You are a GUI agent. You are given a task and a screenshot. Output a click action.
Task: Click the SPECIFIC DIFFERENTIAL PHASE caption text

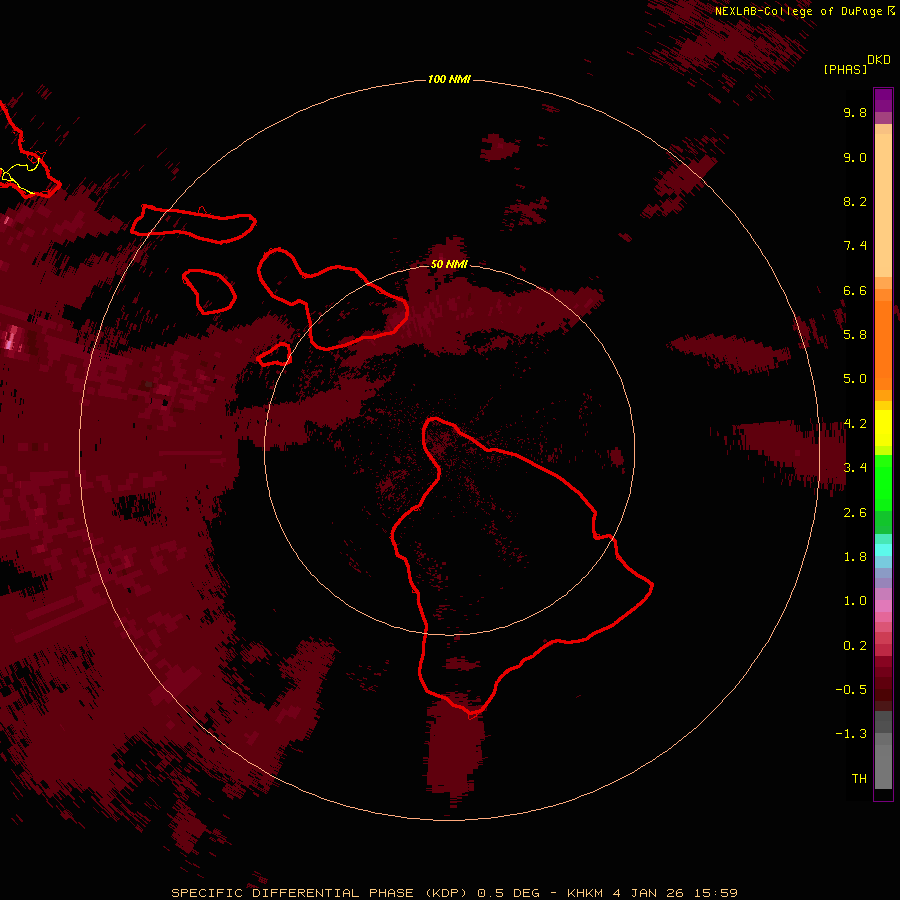pos(292,893)
